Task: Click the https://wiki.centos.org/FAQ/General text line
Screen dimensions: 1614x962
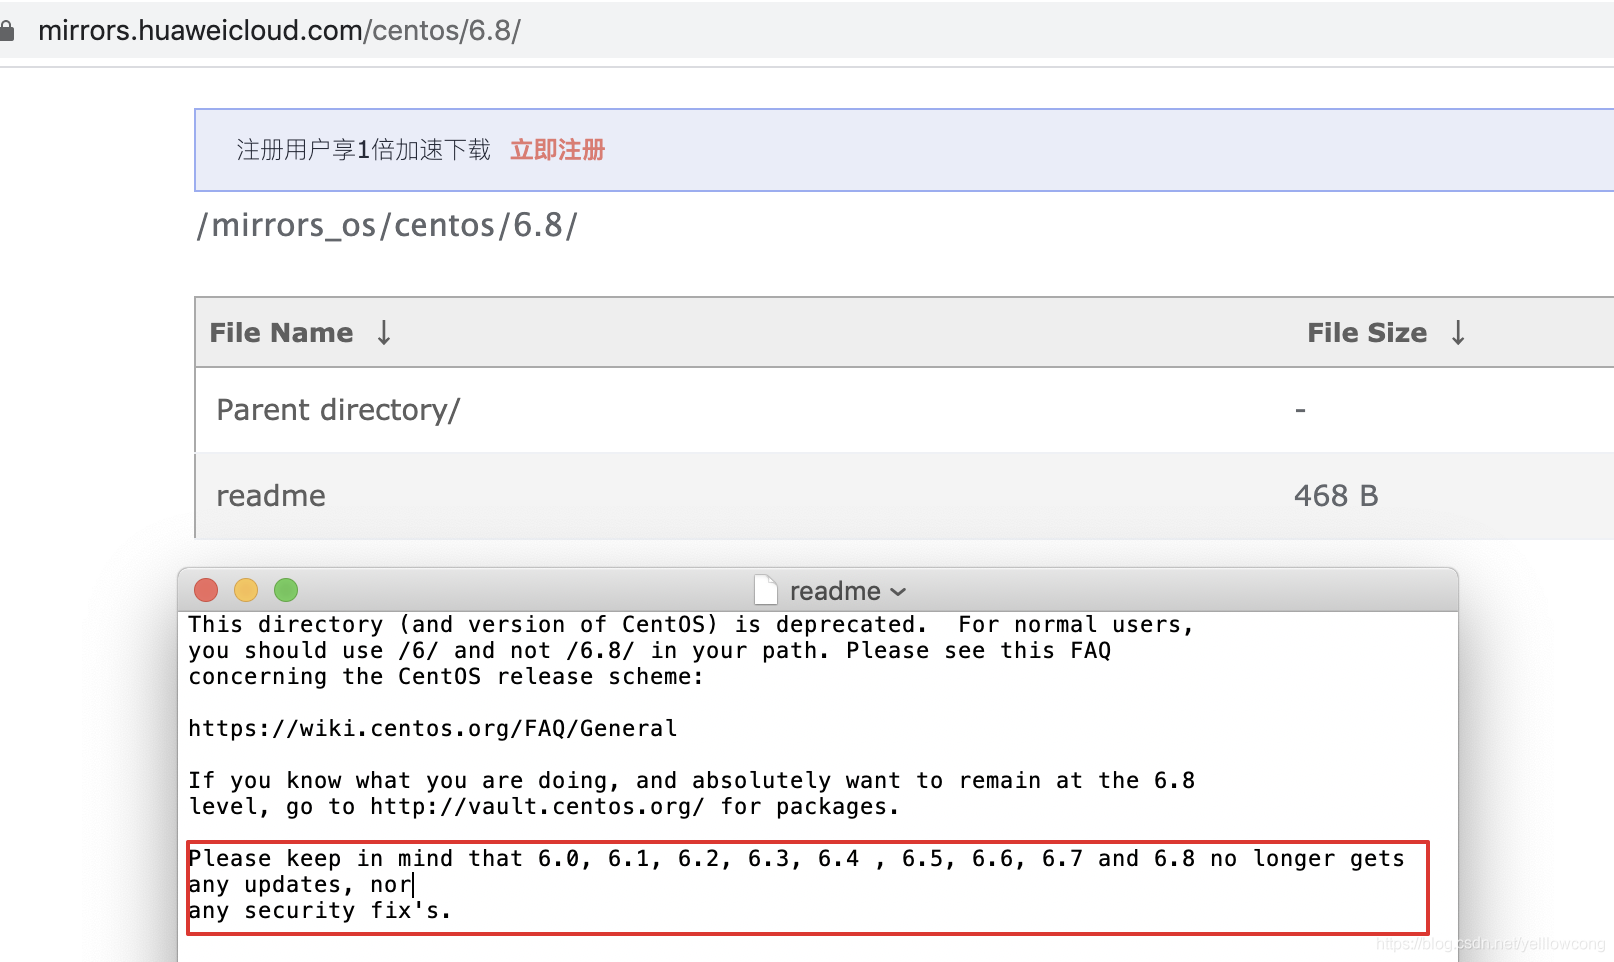Action: (x=433, y=729)
